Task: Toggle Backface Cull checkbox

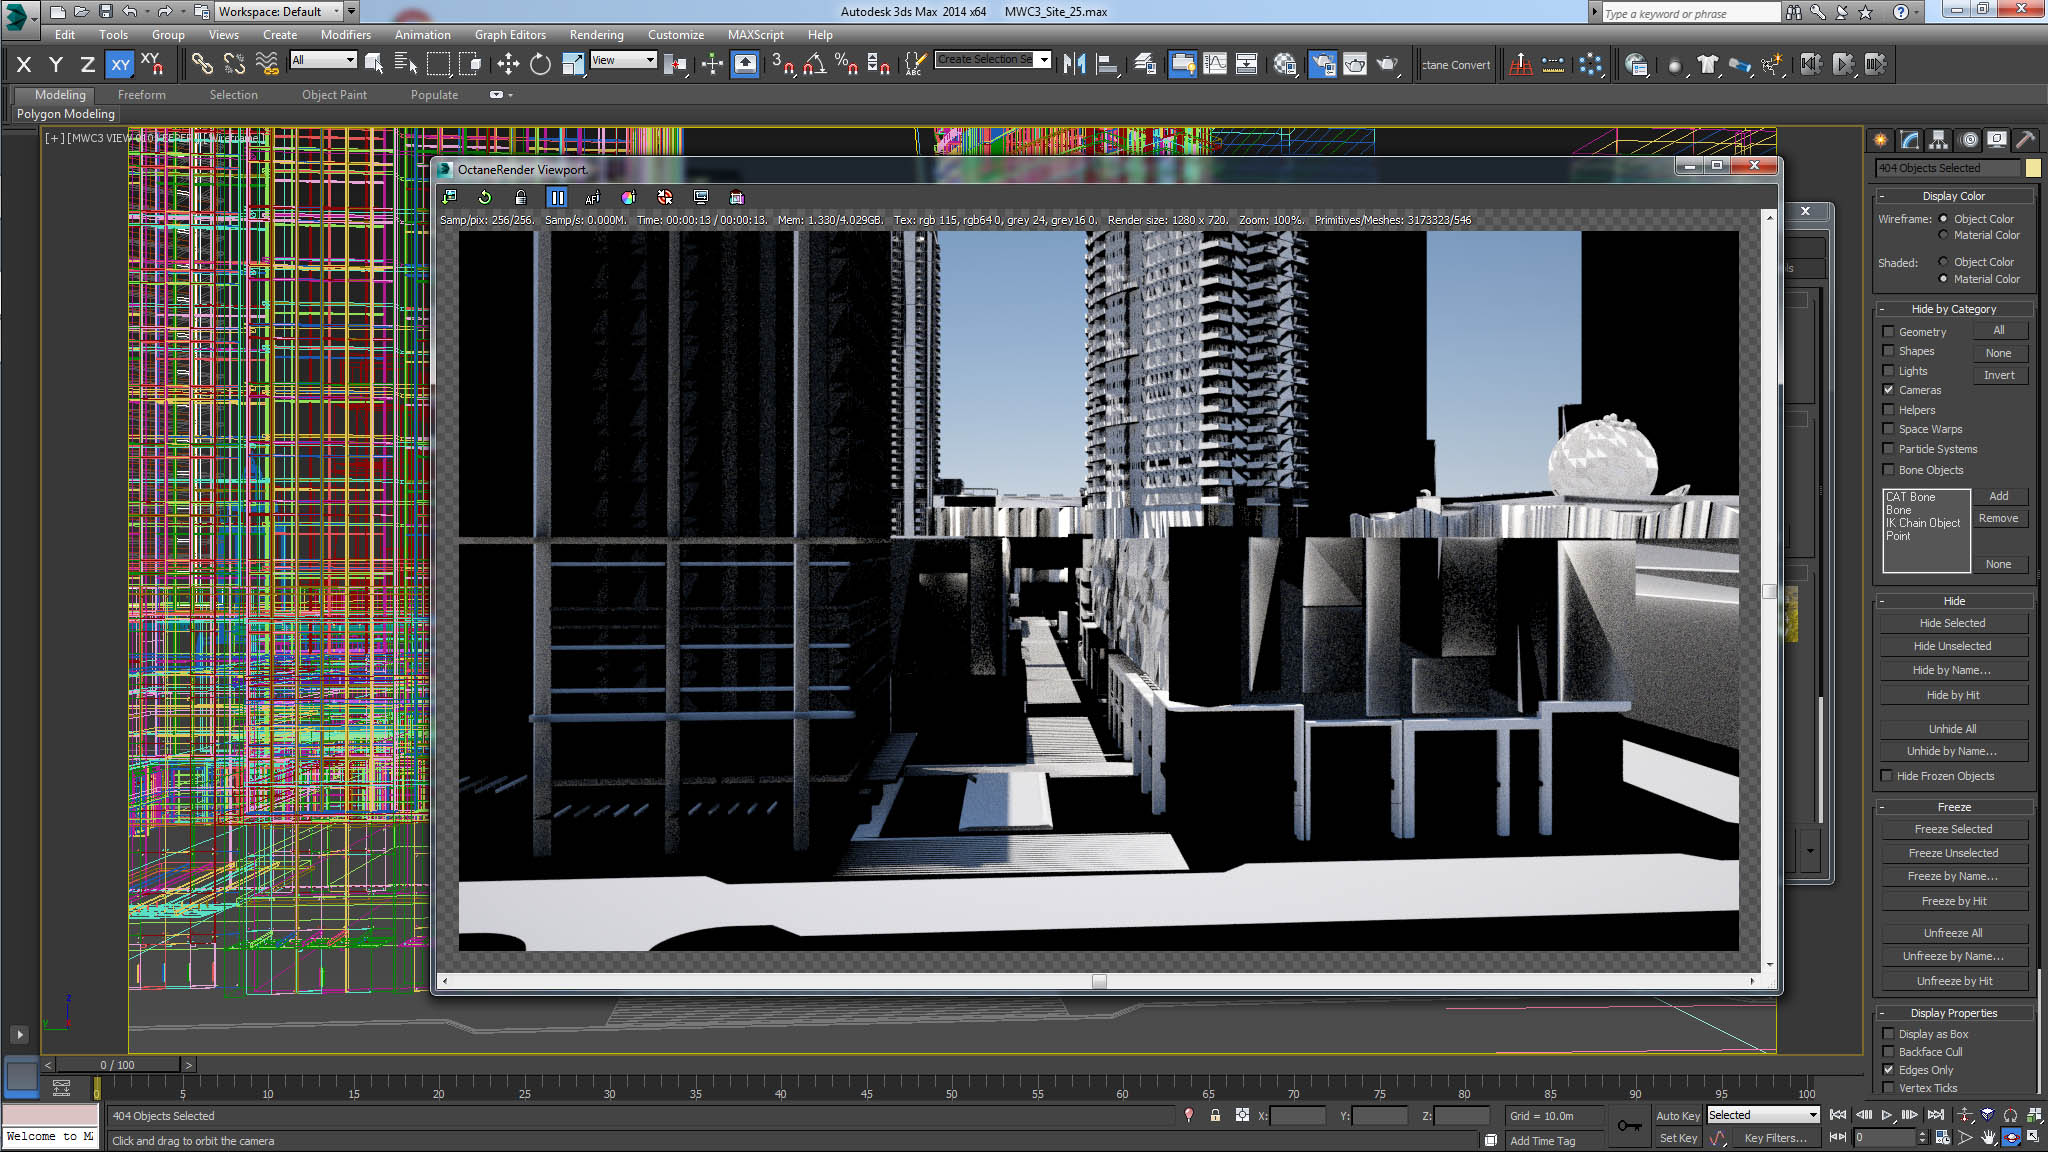Action: [1888, 1052]
